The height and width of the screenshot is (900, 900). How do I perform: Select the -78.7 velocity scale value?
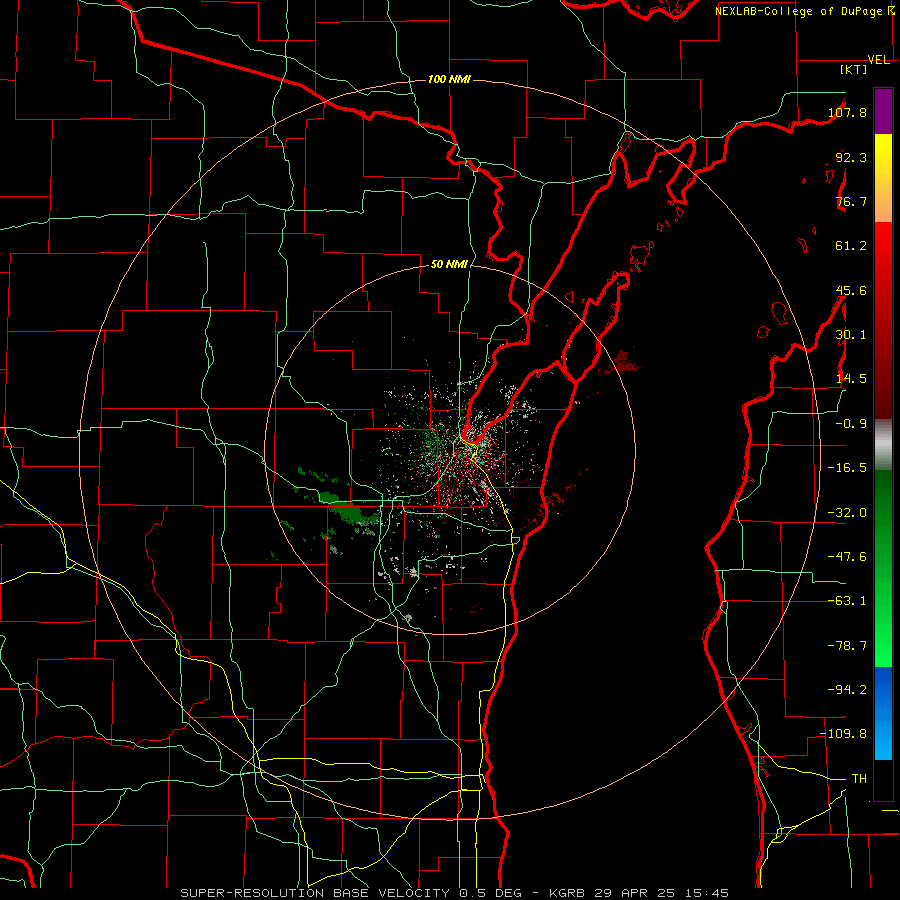pyautogui.click(x=847, y=646)
